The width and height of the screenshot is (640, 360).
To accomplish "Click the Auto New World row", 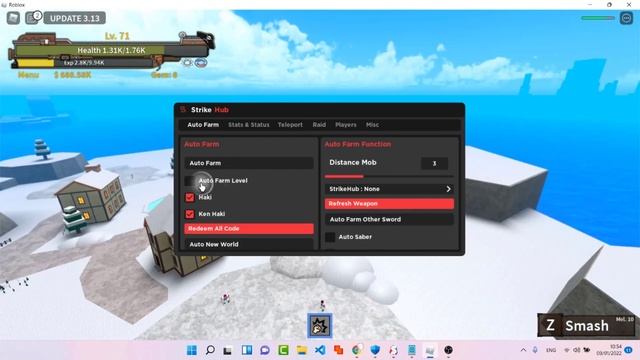I will pos(249,244).
